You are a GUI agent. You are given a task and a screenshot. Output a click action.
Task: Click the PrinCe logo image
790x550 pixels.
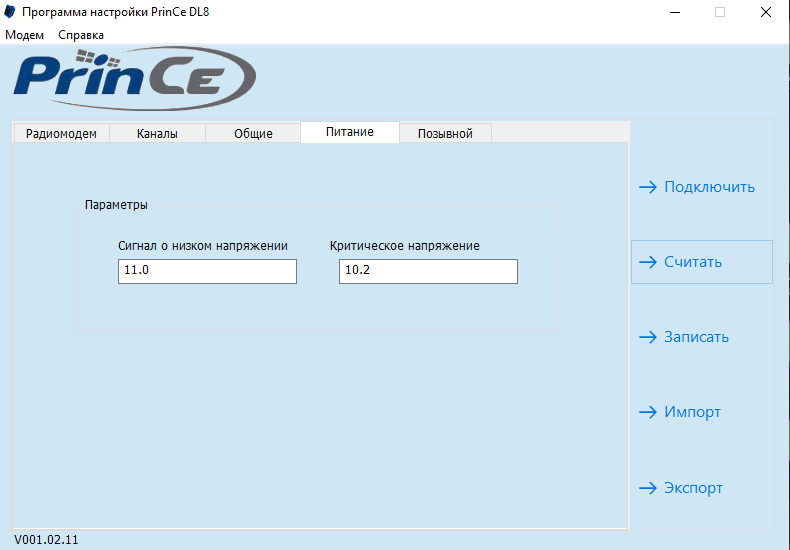(135, 78)
